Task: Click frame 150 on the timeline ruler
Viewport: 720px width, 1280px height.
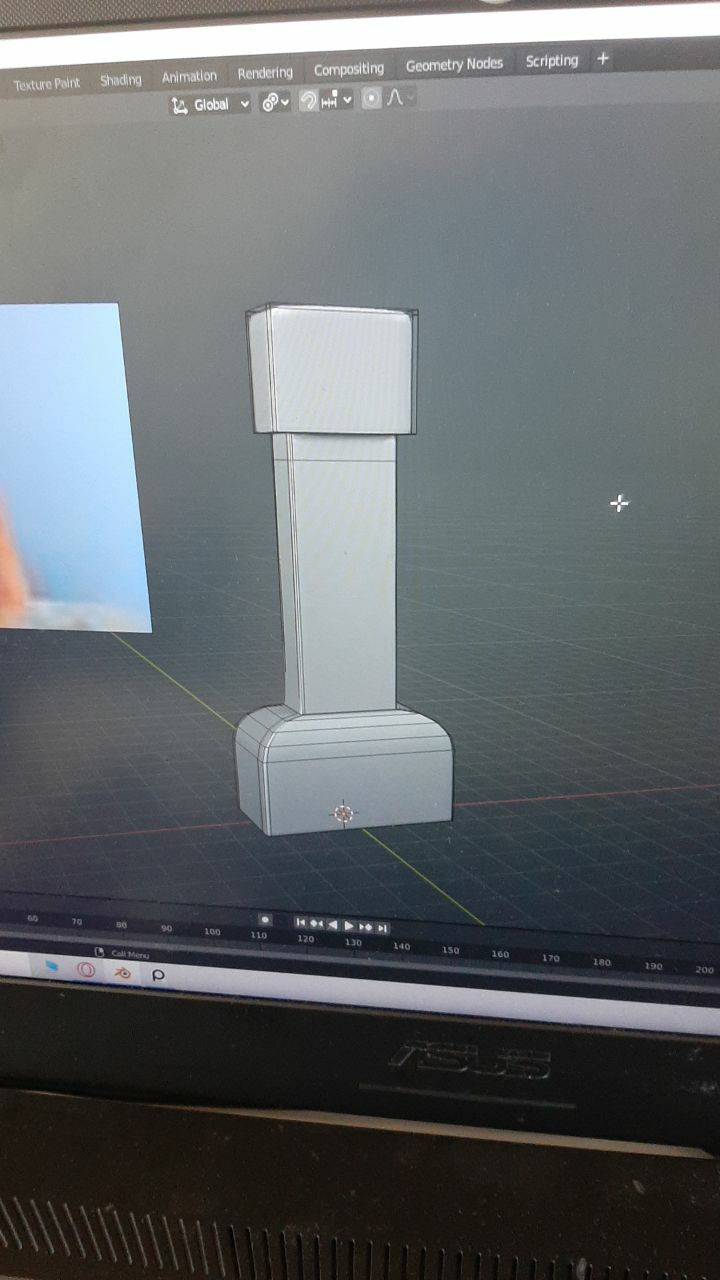Action: pos(451,950)
